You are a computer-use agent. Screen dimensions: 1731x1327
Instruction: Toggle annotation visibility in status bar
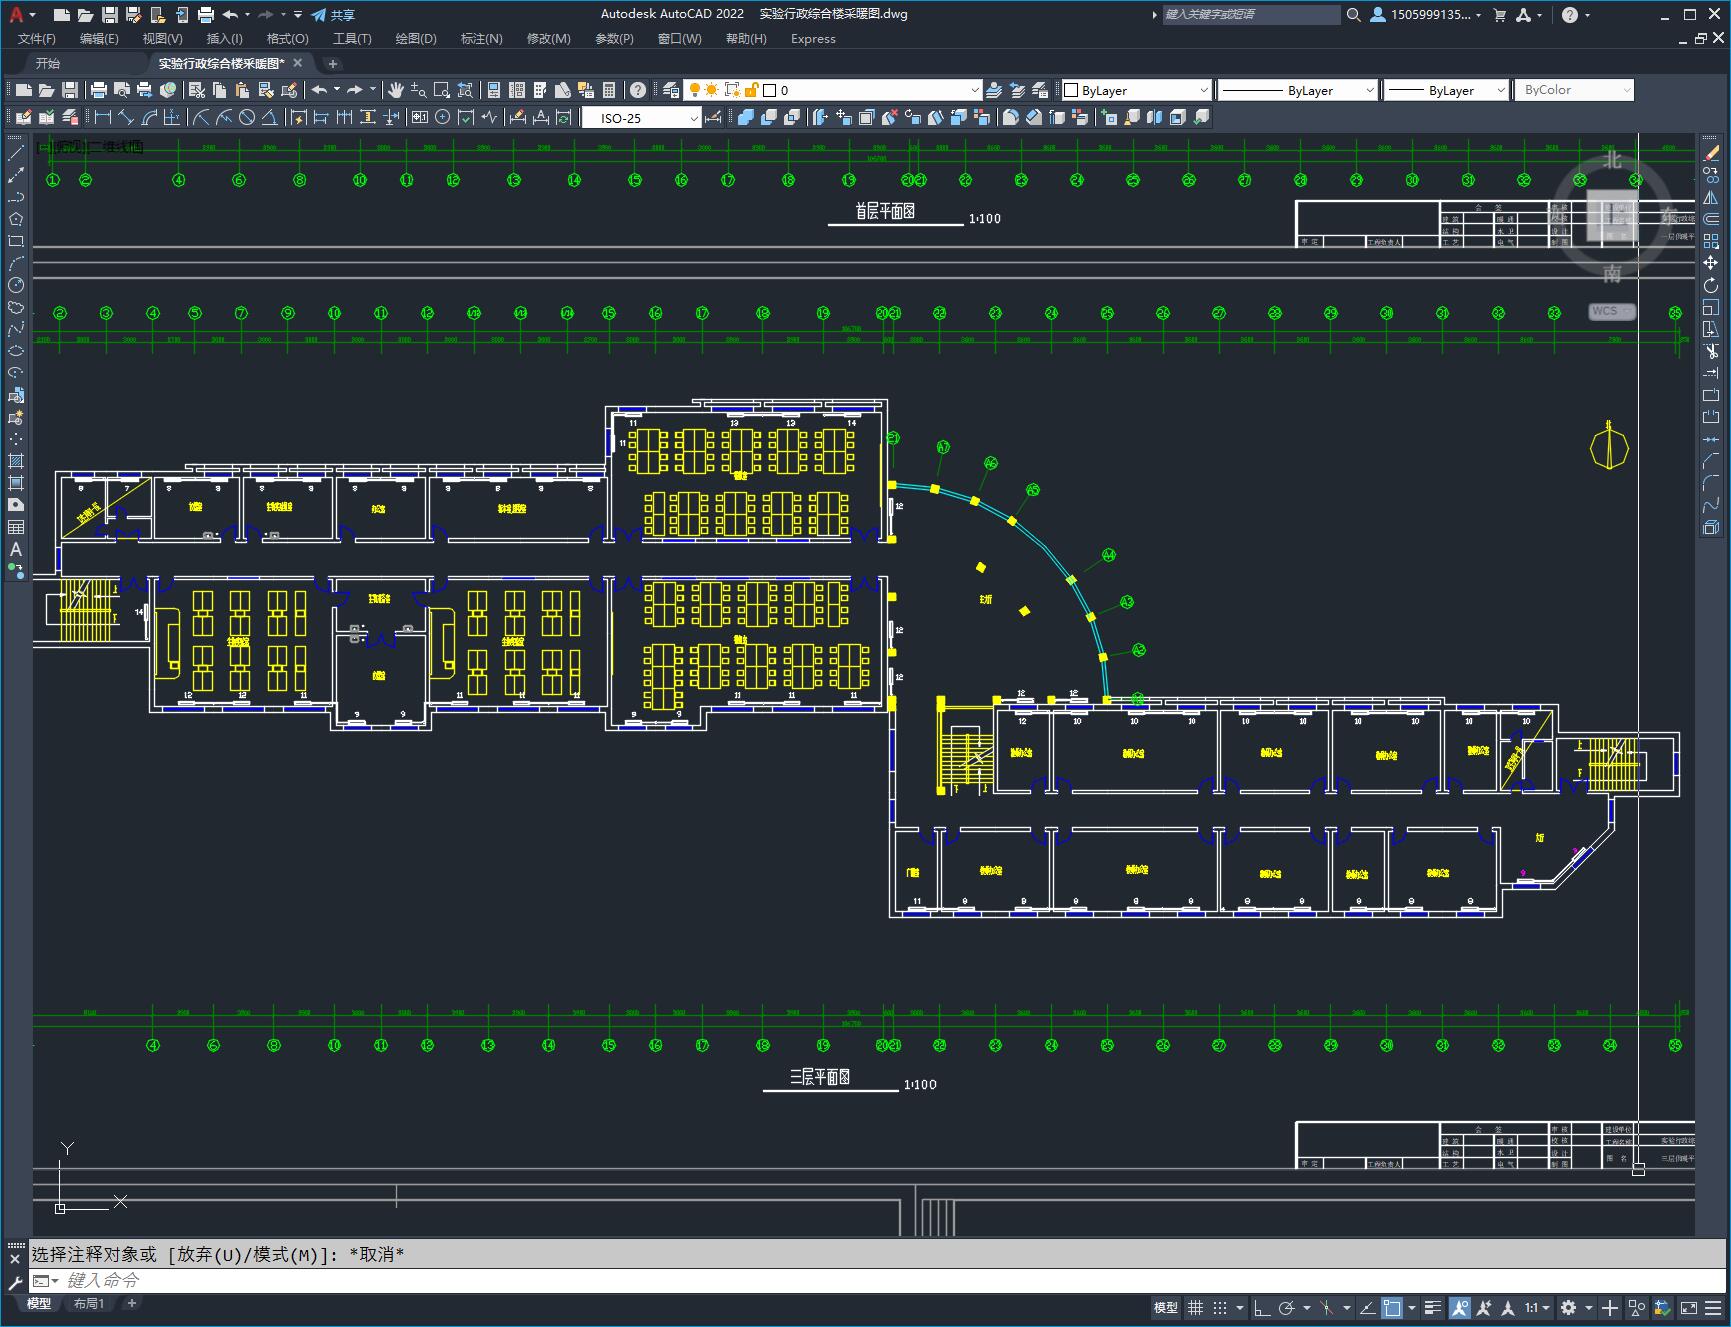(x=1460, y=1307)
